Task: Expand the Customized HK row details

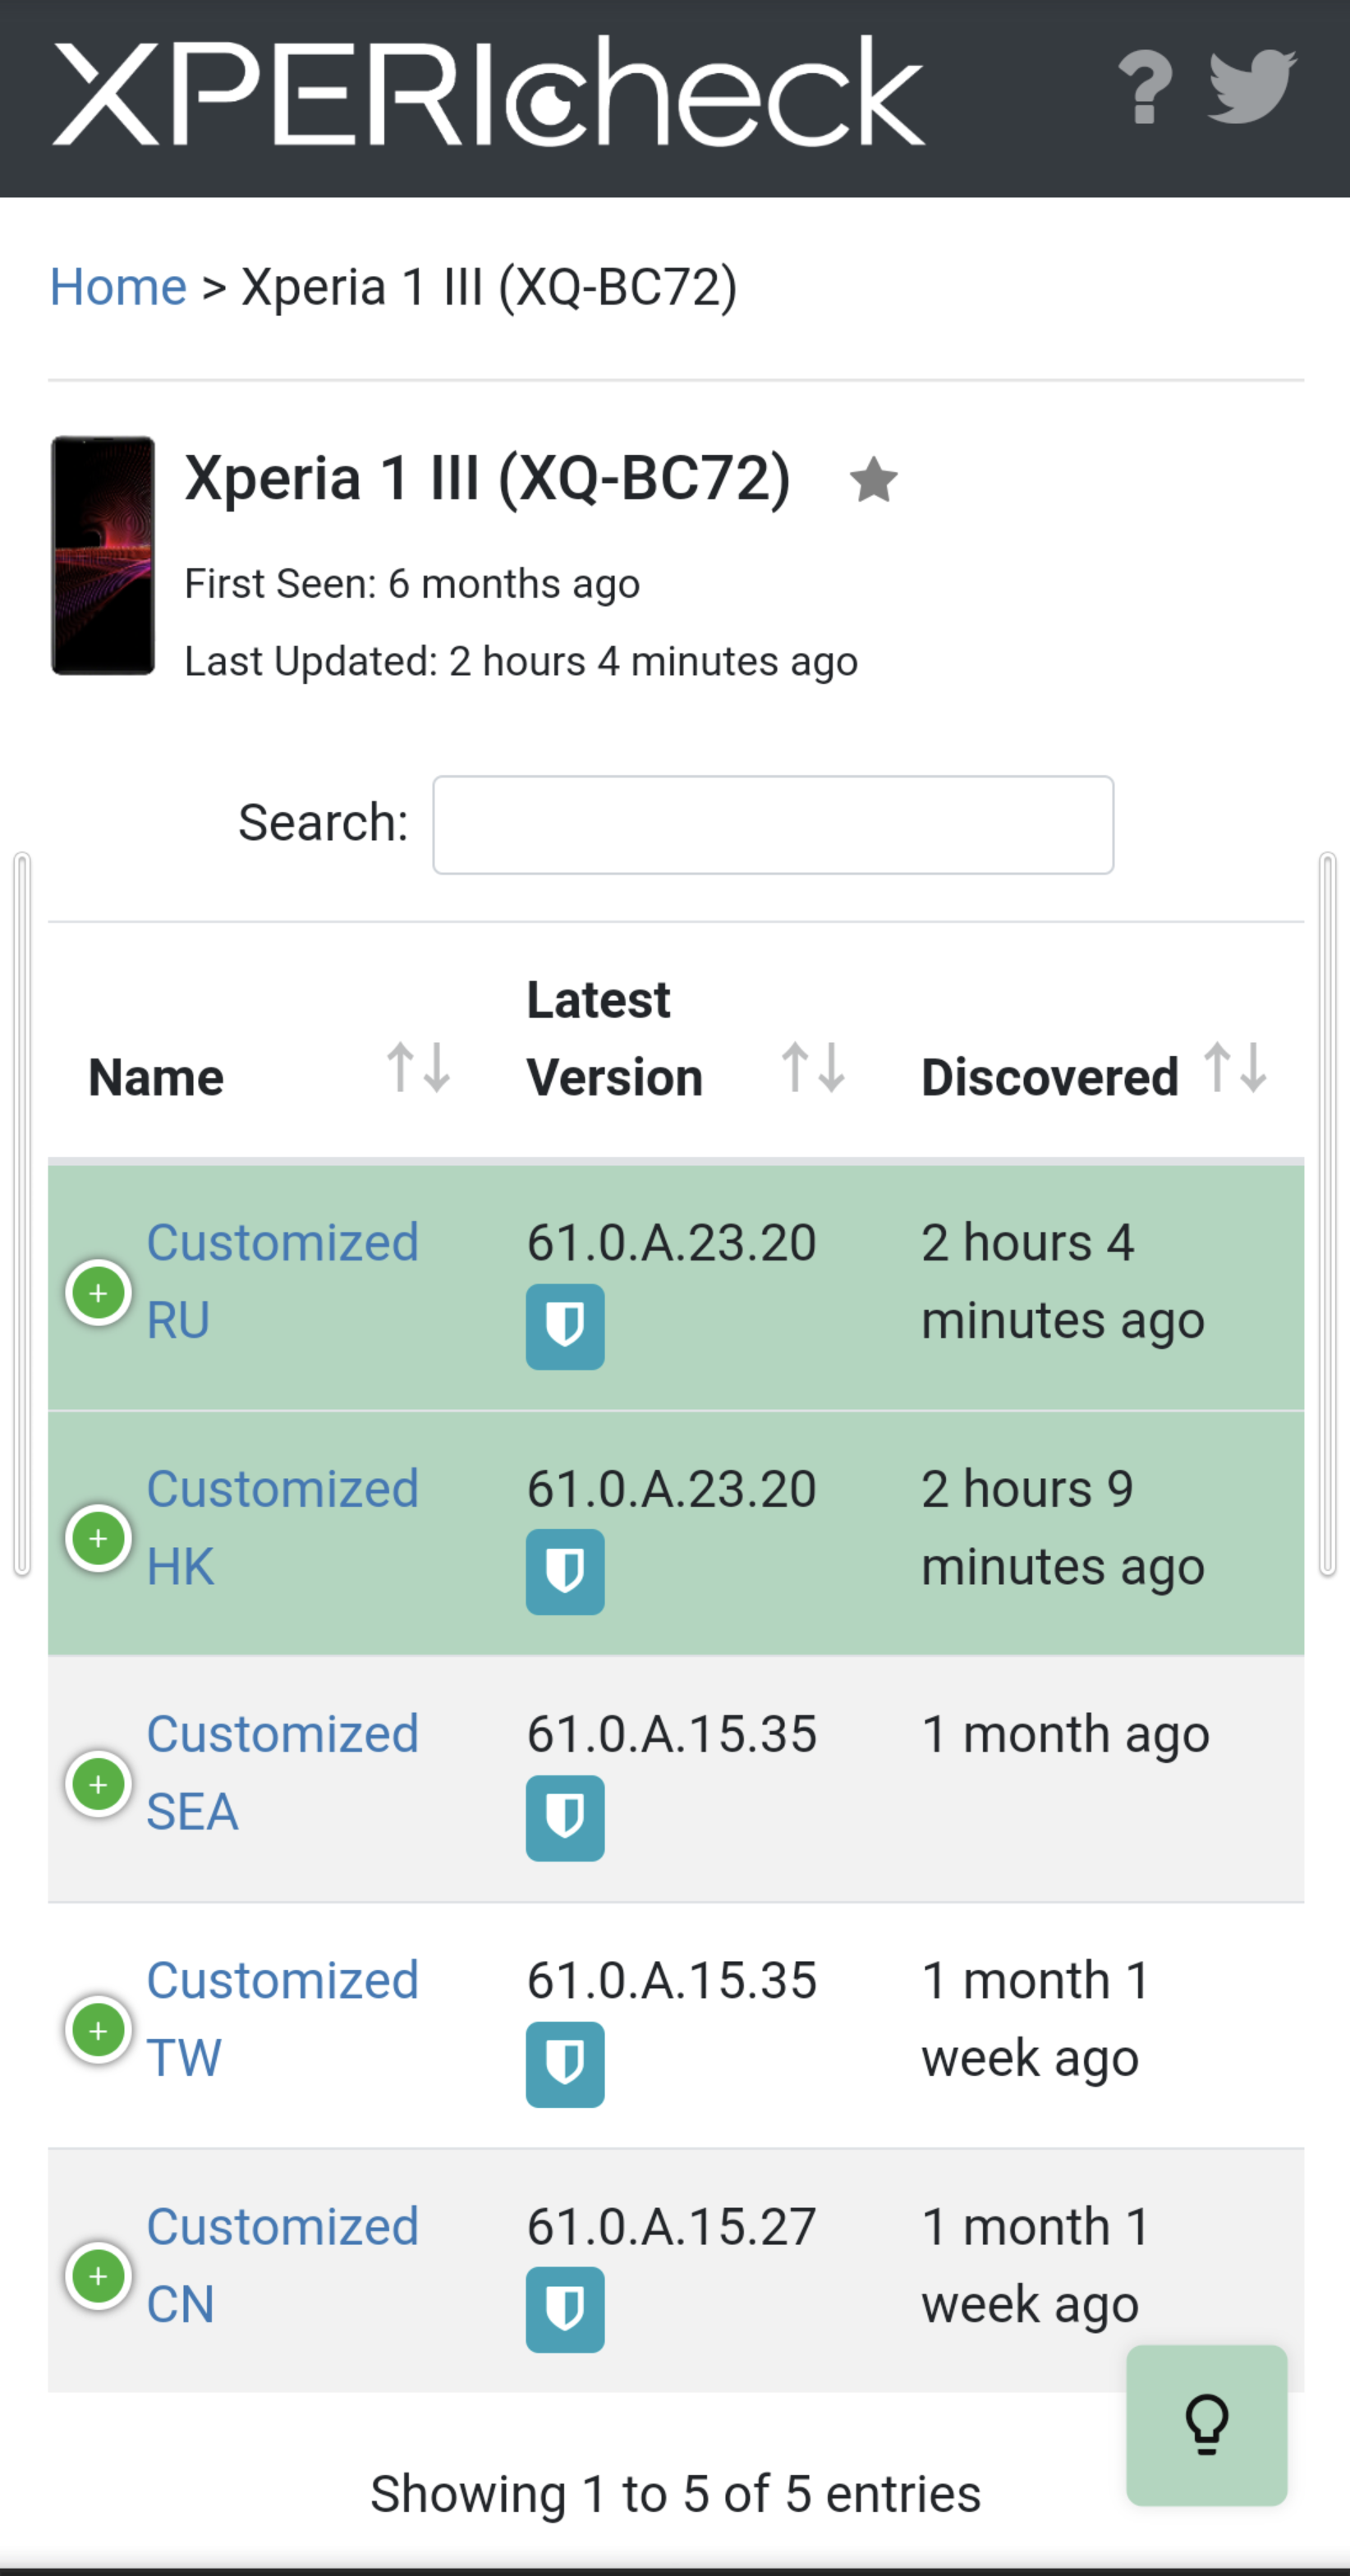Action: coord(98,1538)
